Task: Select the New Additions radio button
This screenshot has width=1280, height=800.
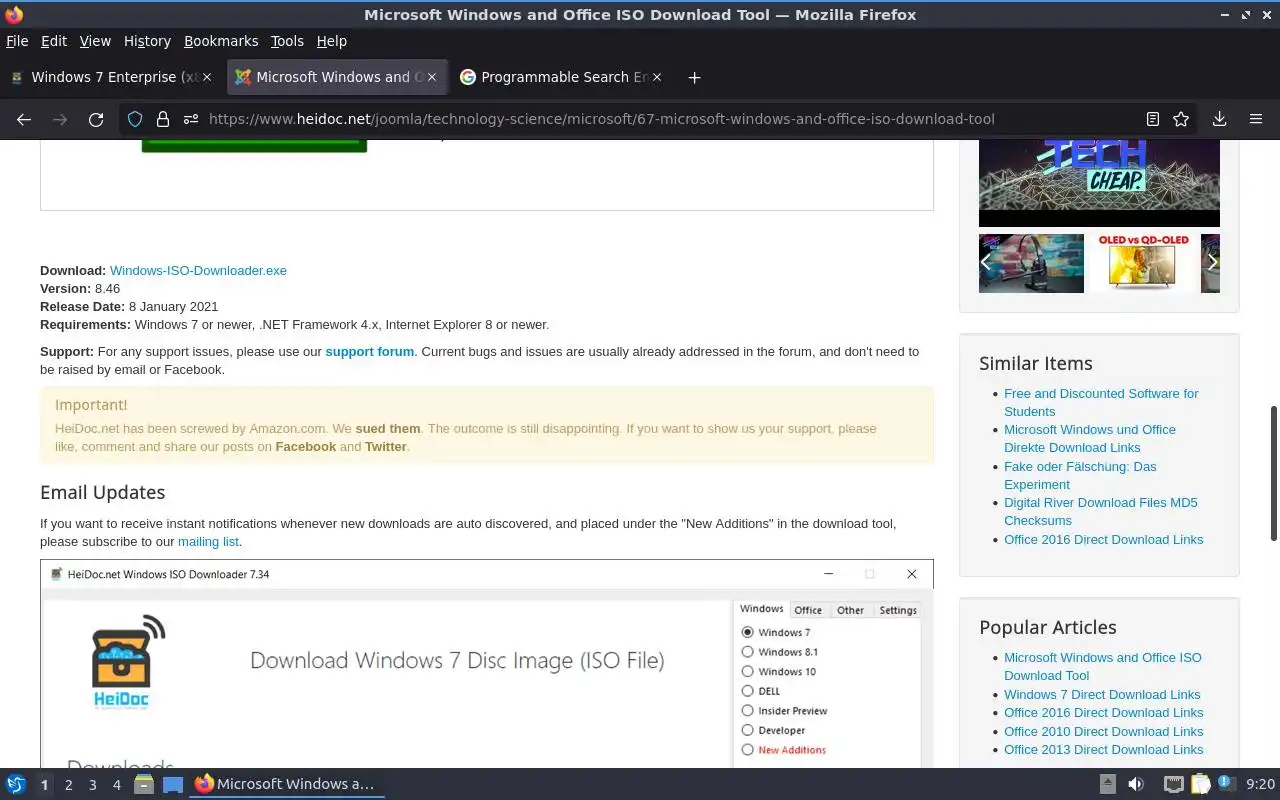Action: click(747, 750)
